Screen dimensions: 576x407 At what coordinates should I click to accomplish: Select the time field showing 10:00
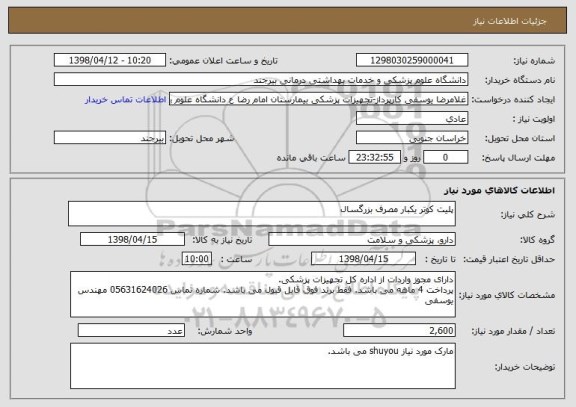[197, 259]
